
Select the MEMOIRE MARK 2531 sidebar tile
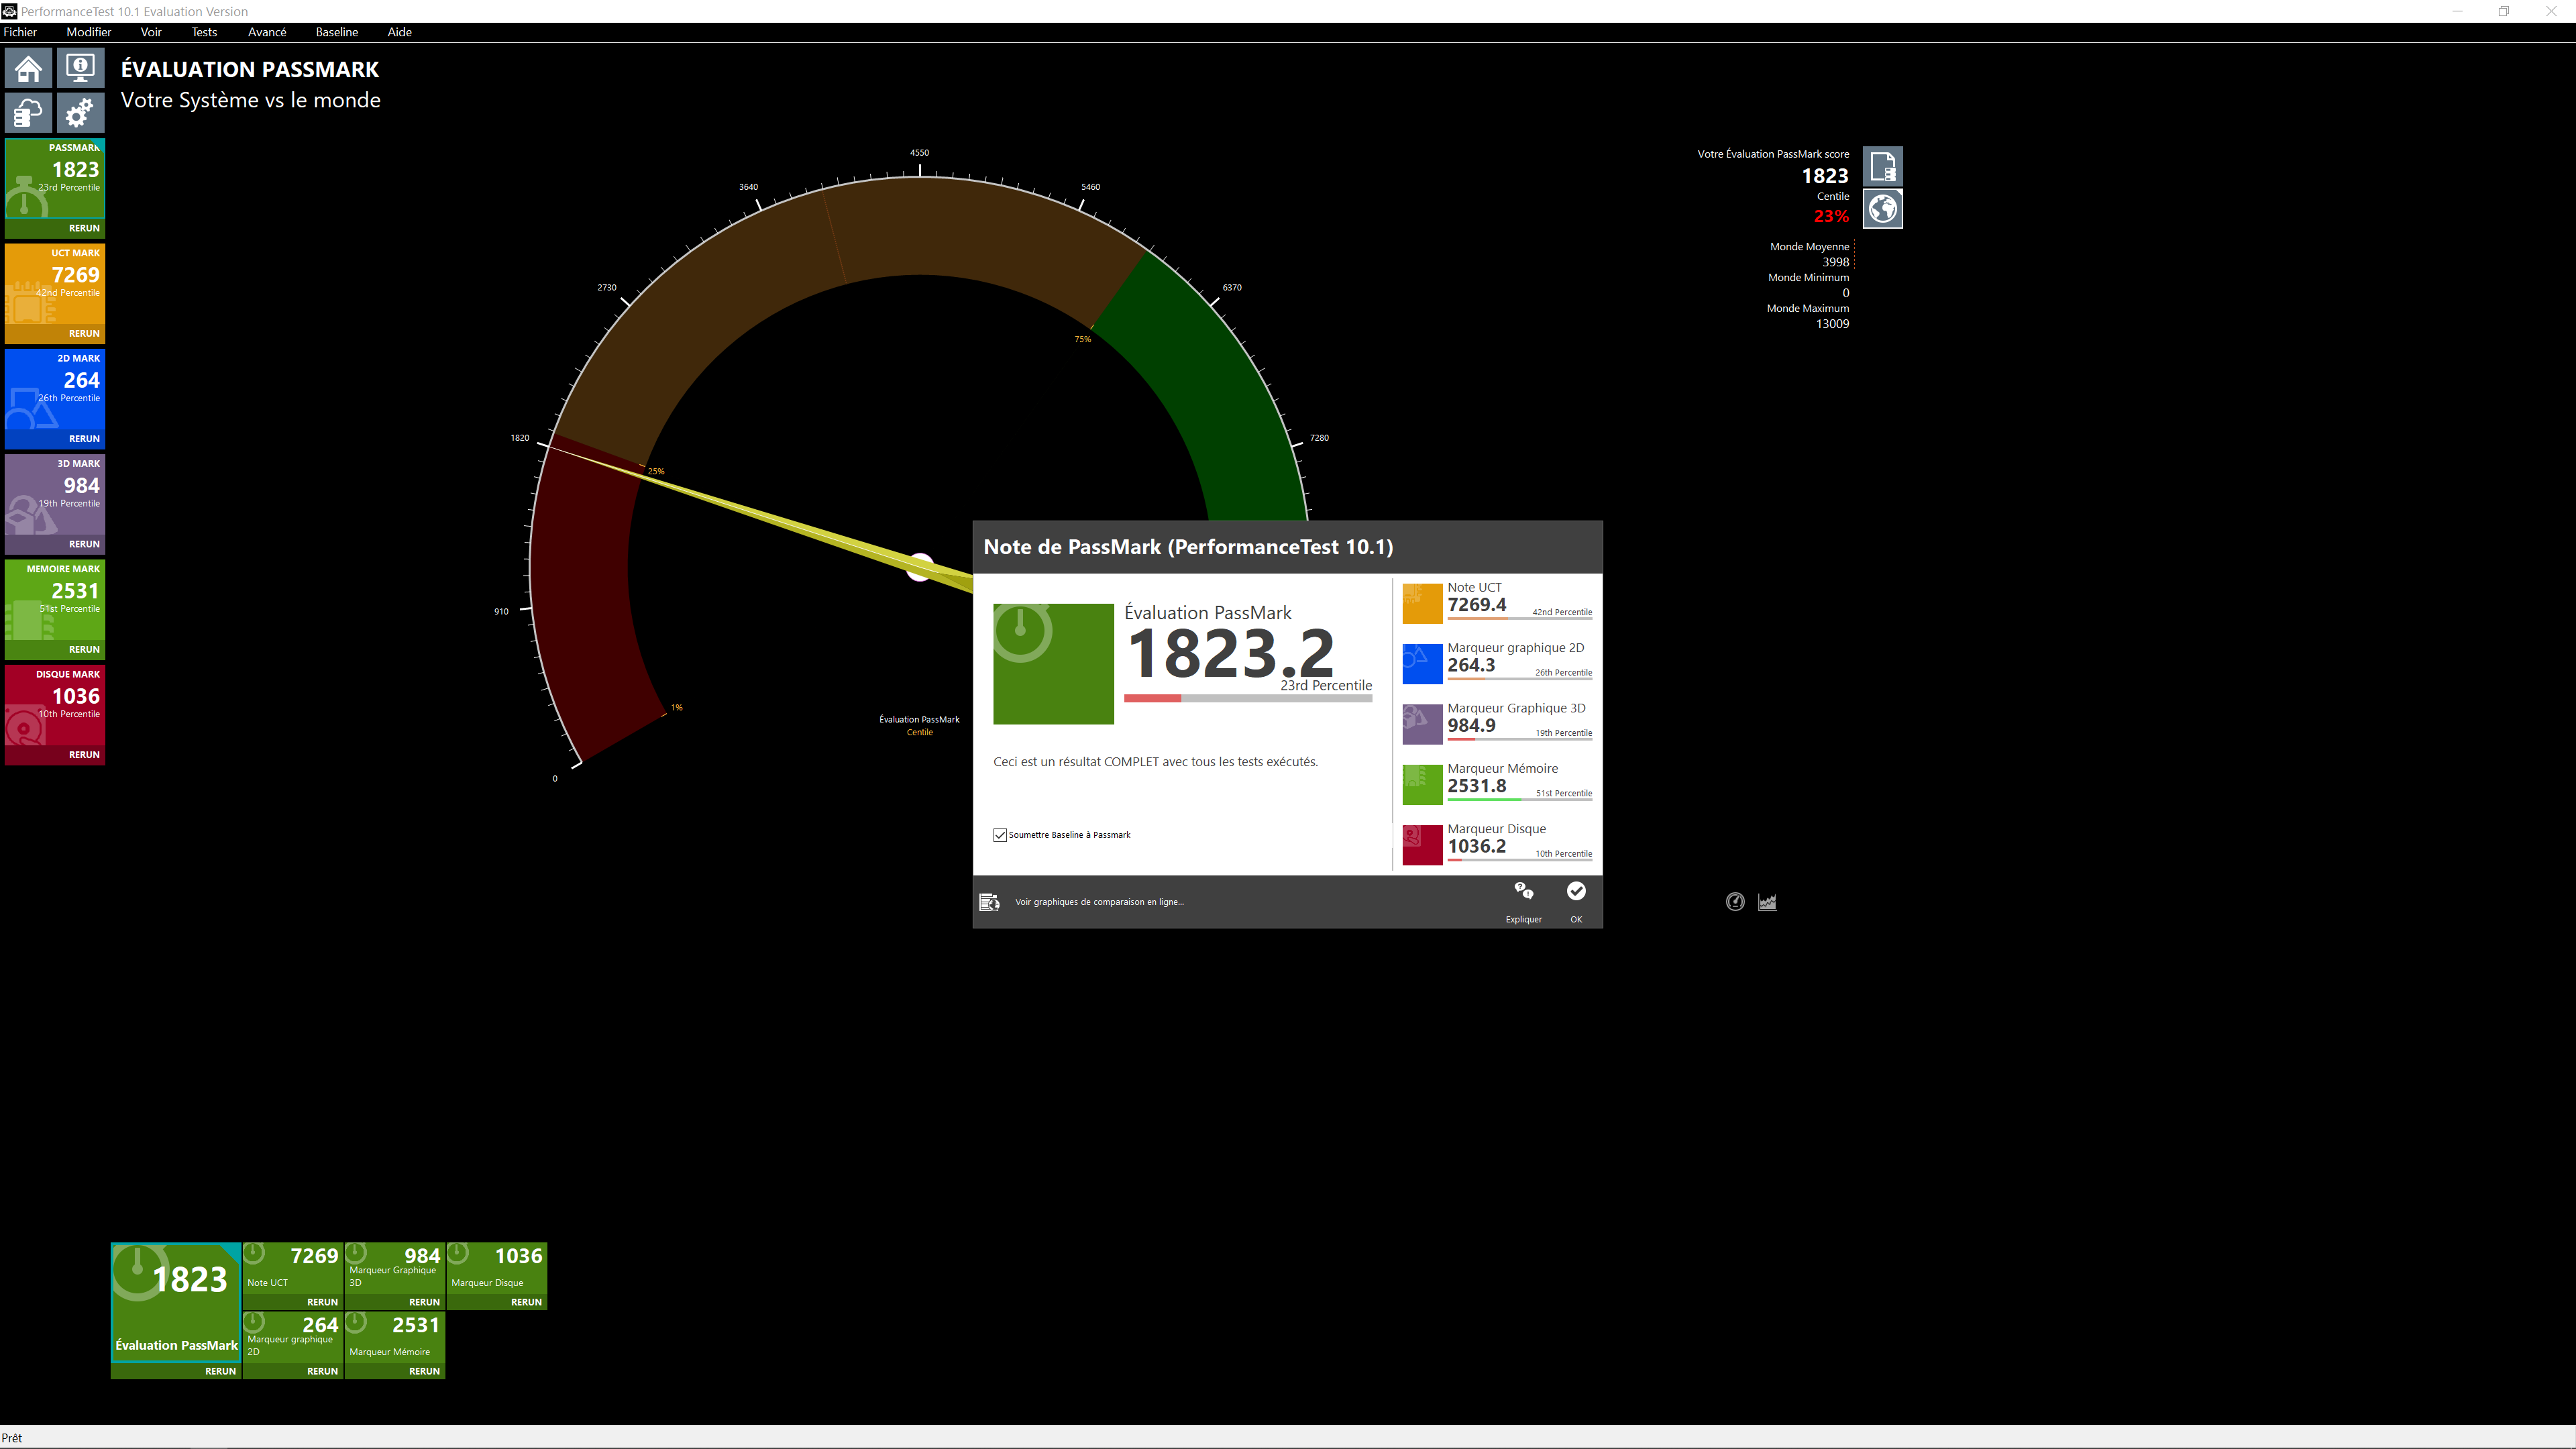[x=55, y=600]
